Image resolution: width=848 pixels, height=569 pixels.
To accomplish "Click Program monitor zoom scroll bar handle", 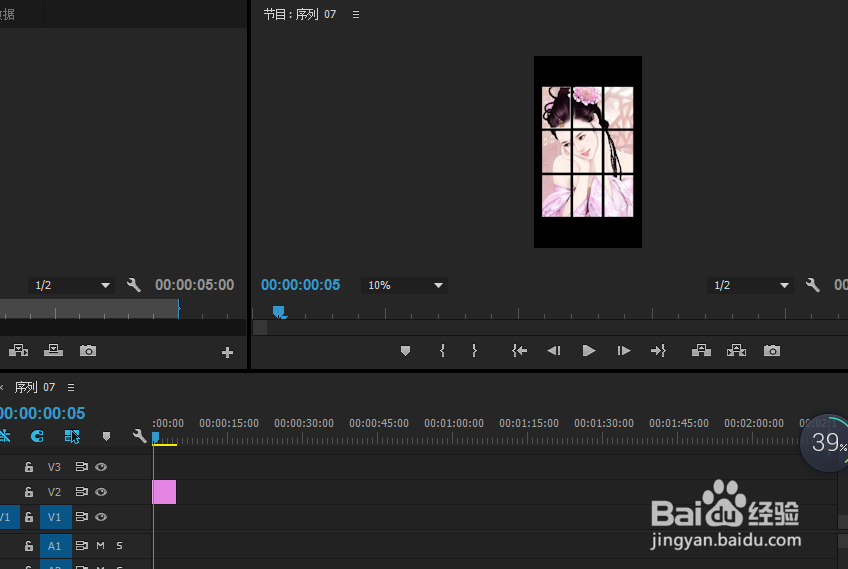I will 260,327.
